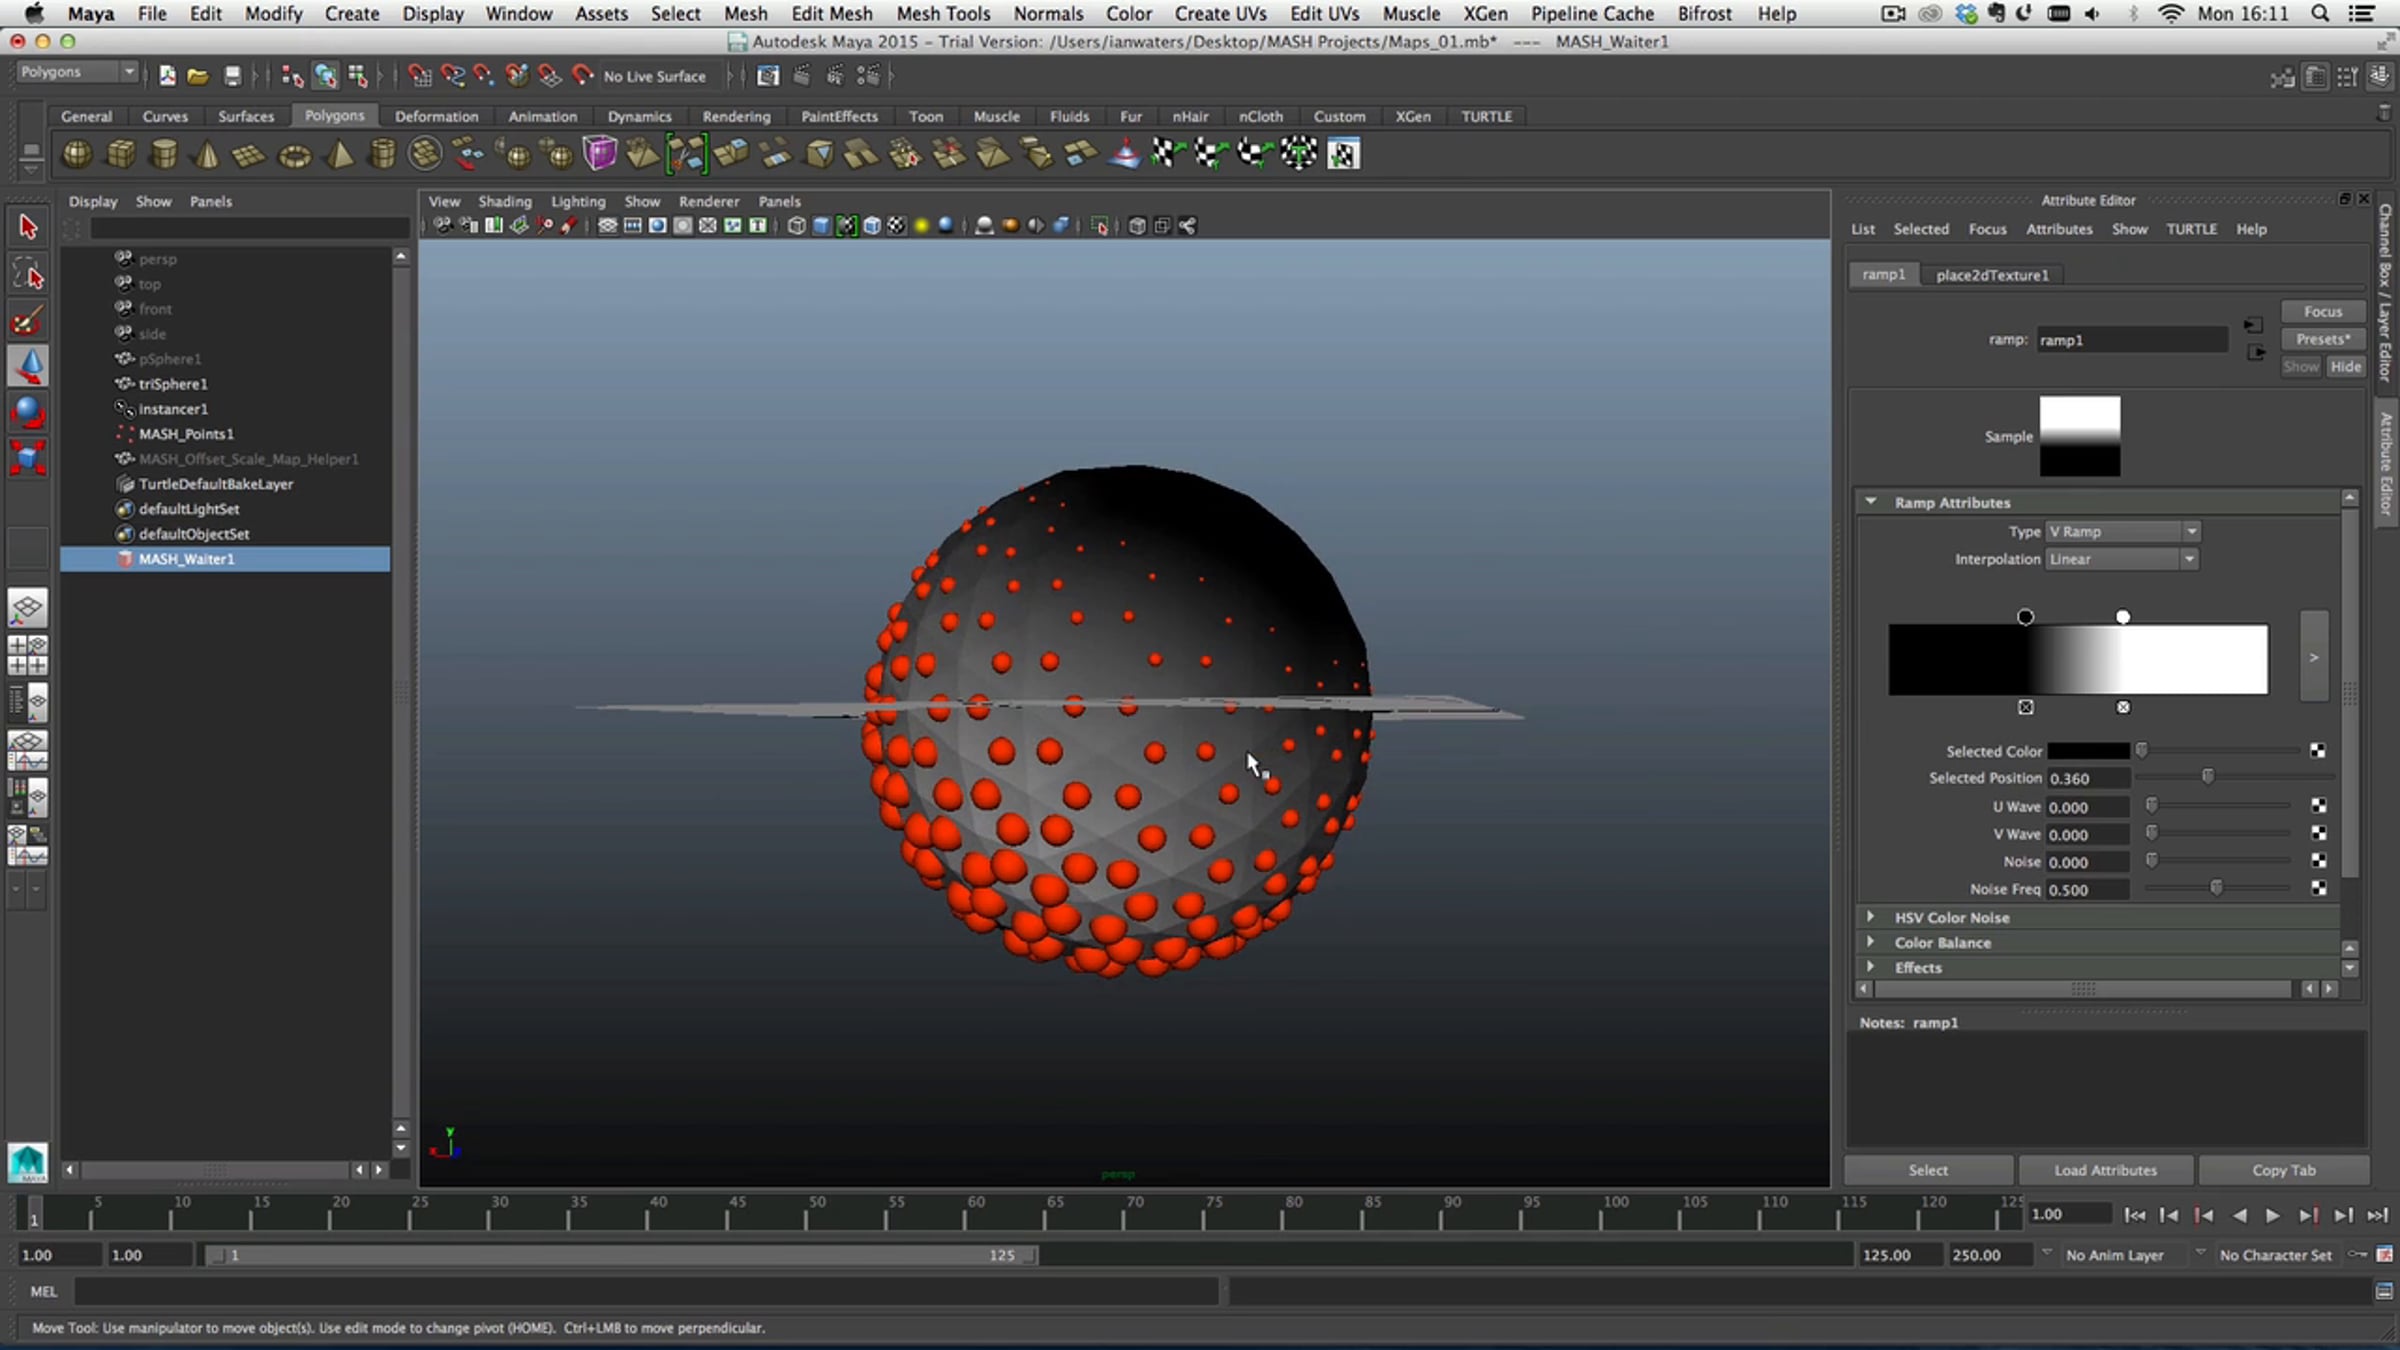Create a polygon sphere from shelf

[77, 154]
